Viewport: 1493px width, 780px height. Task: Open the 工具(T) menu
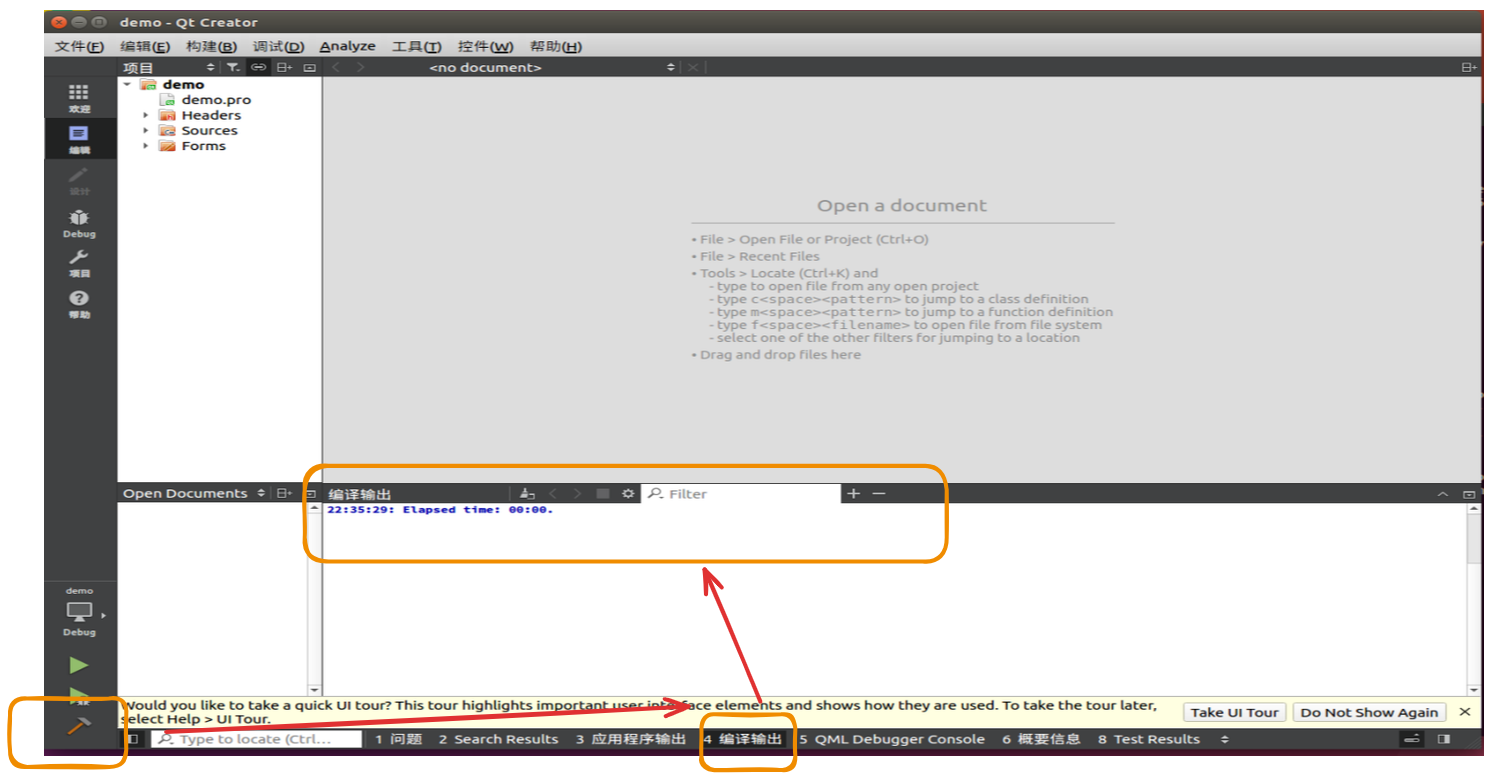tap(415, 46)
